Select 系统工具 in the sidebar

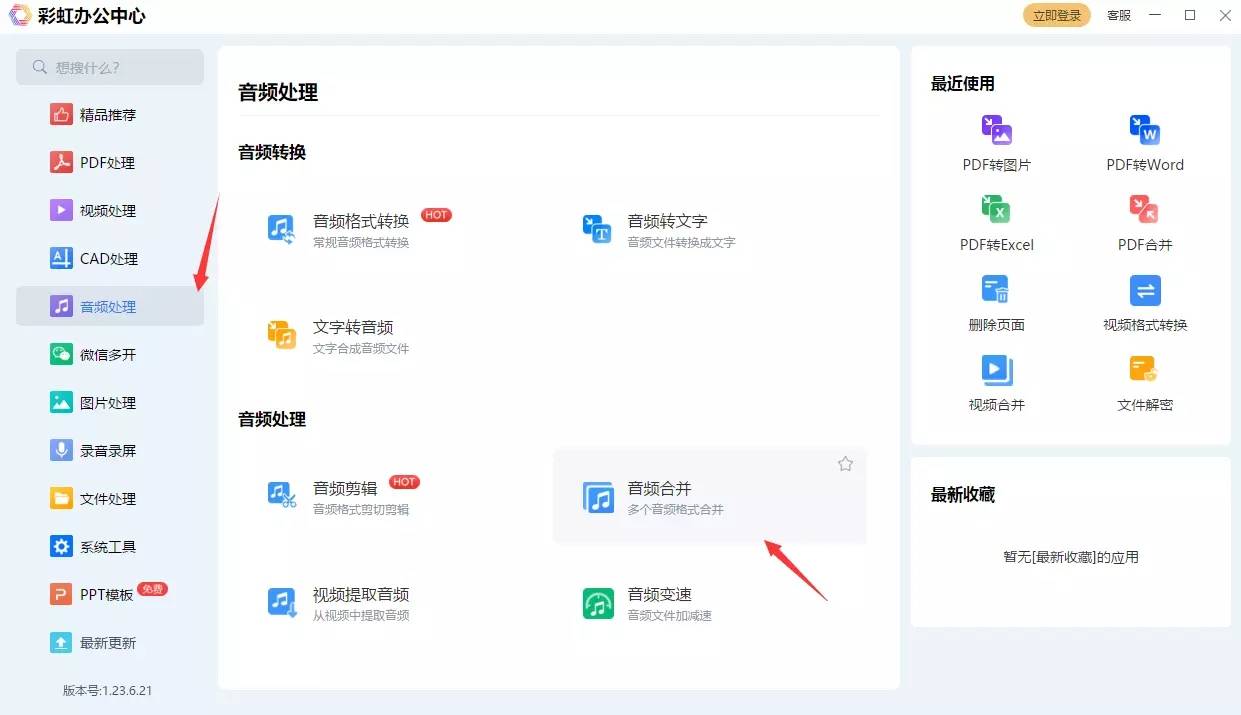(110, 546)
